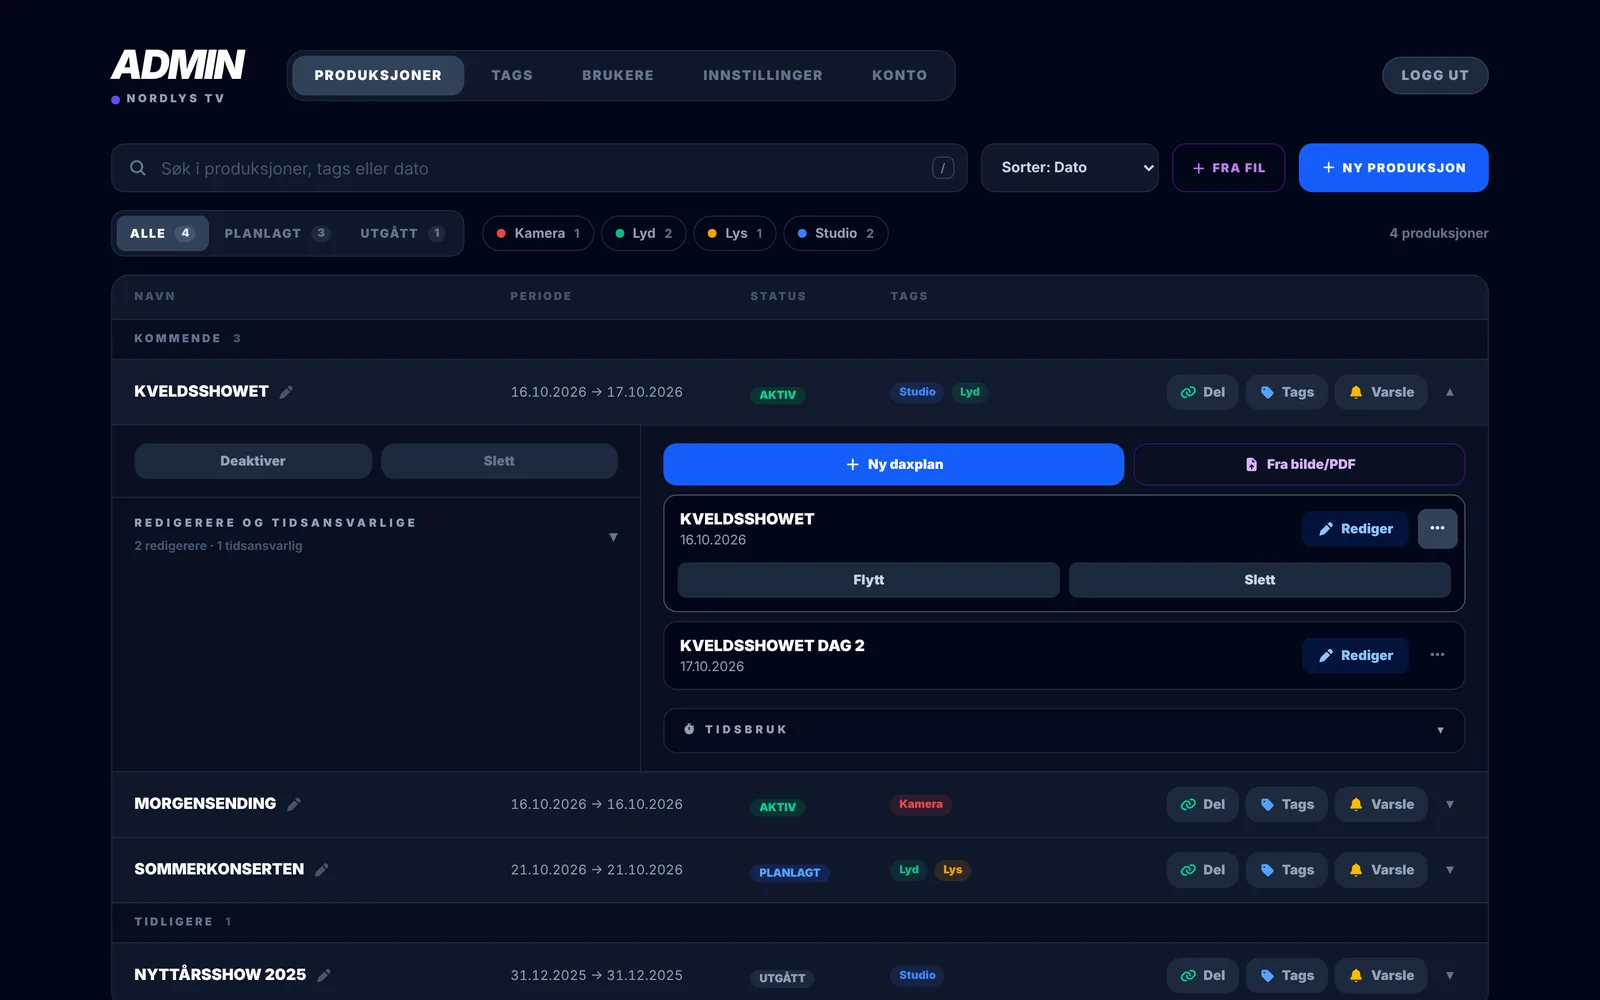
Task: Expand the TIDSBRUK panel
Action: pos(1064,730)
